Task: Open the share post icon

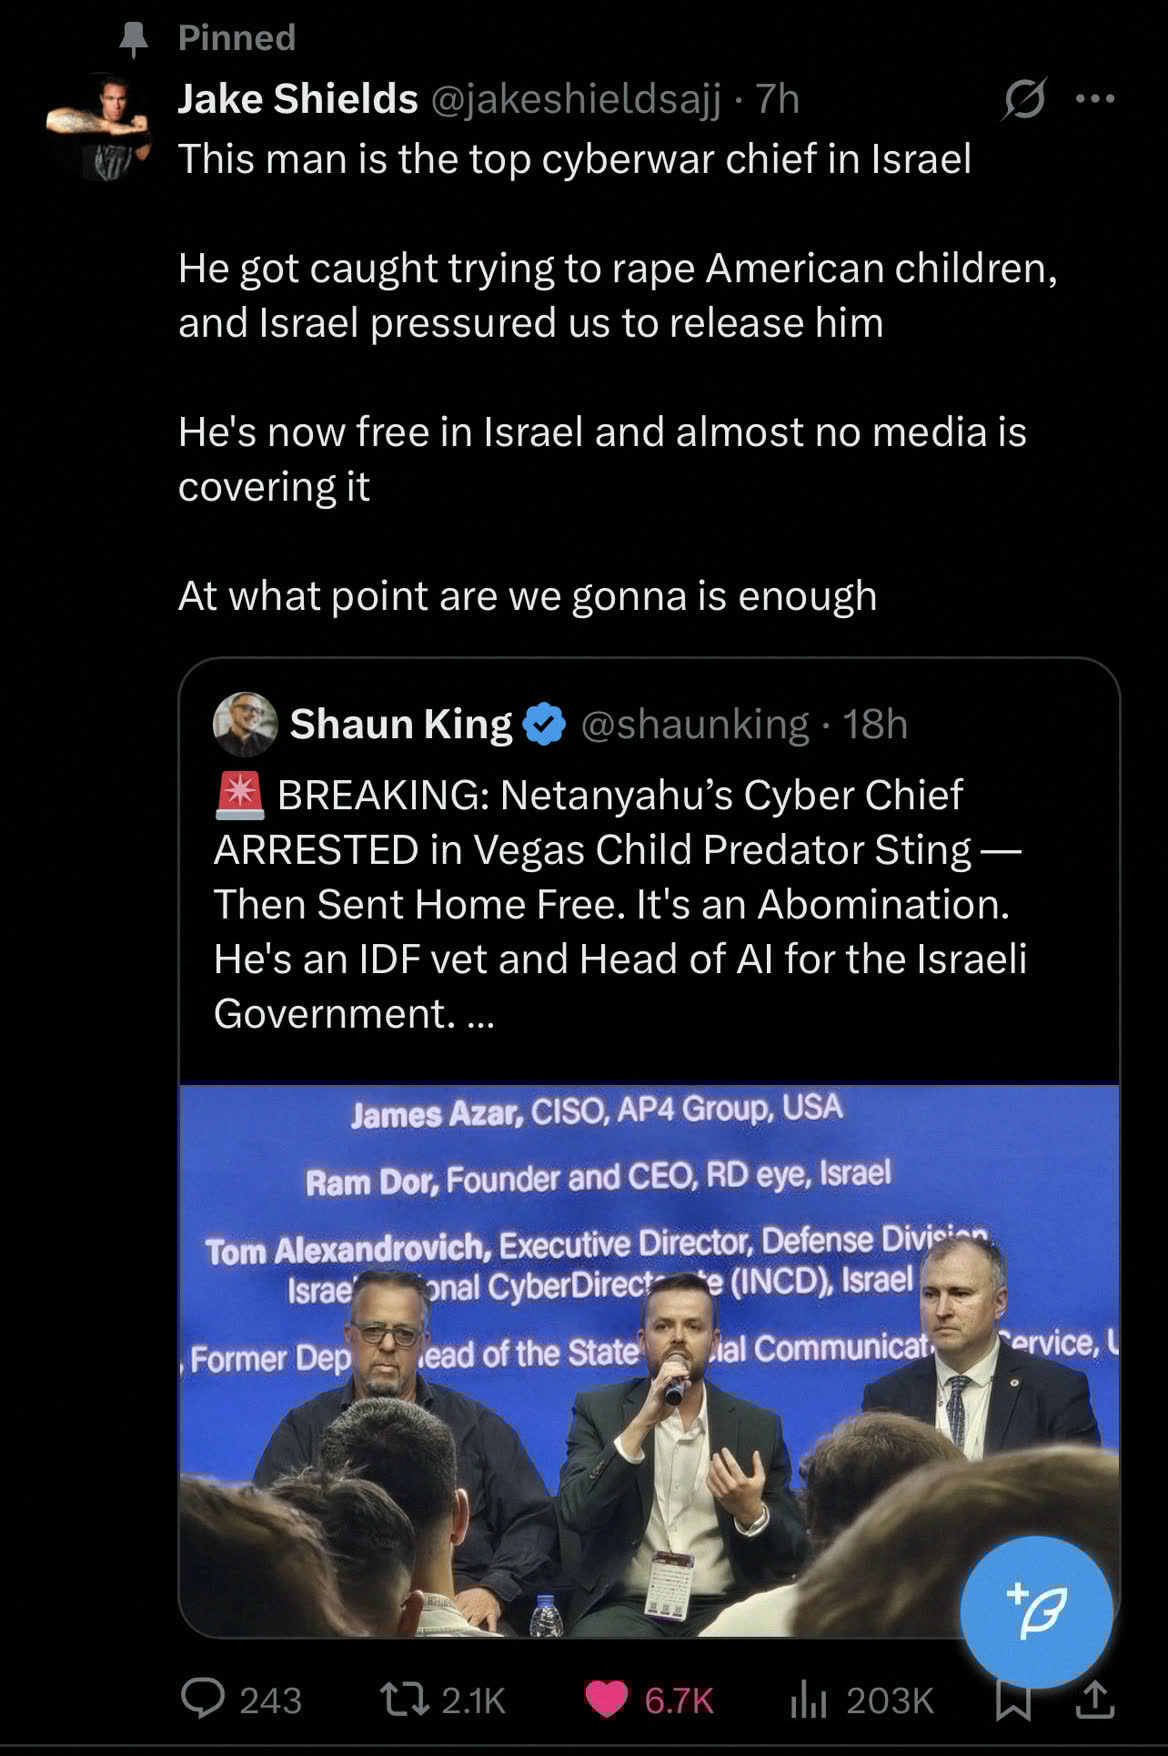Action: pyautogui.click(x=1094, y=1699)
